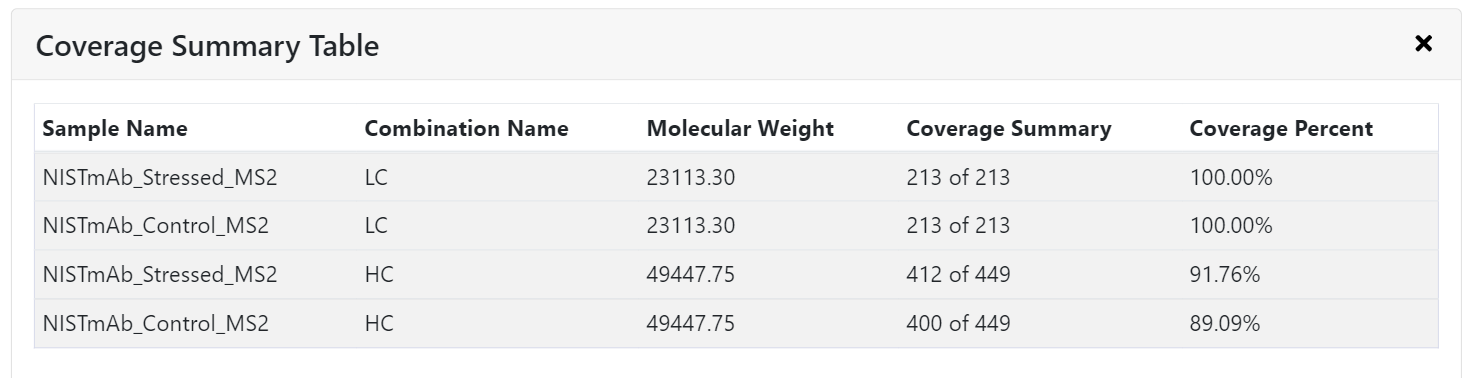This screenshot has width=1463, height=378.
Task: Click the 400 of 449 coverage cell
Action: [x=958, y=324]
